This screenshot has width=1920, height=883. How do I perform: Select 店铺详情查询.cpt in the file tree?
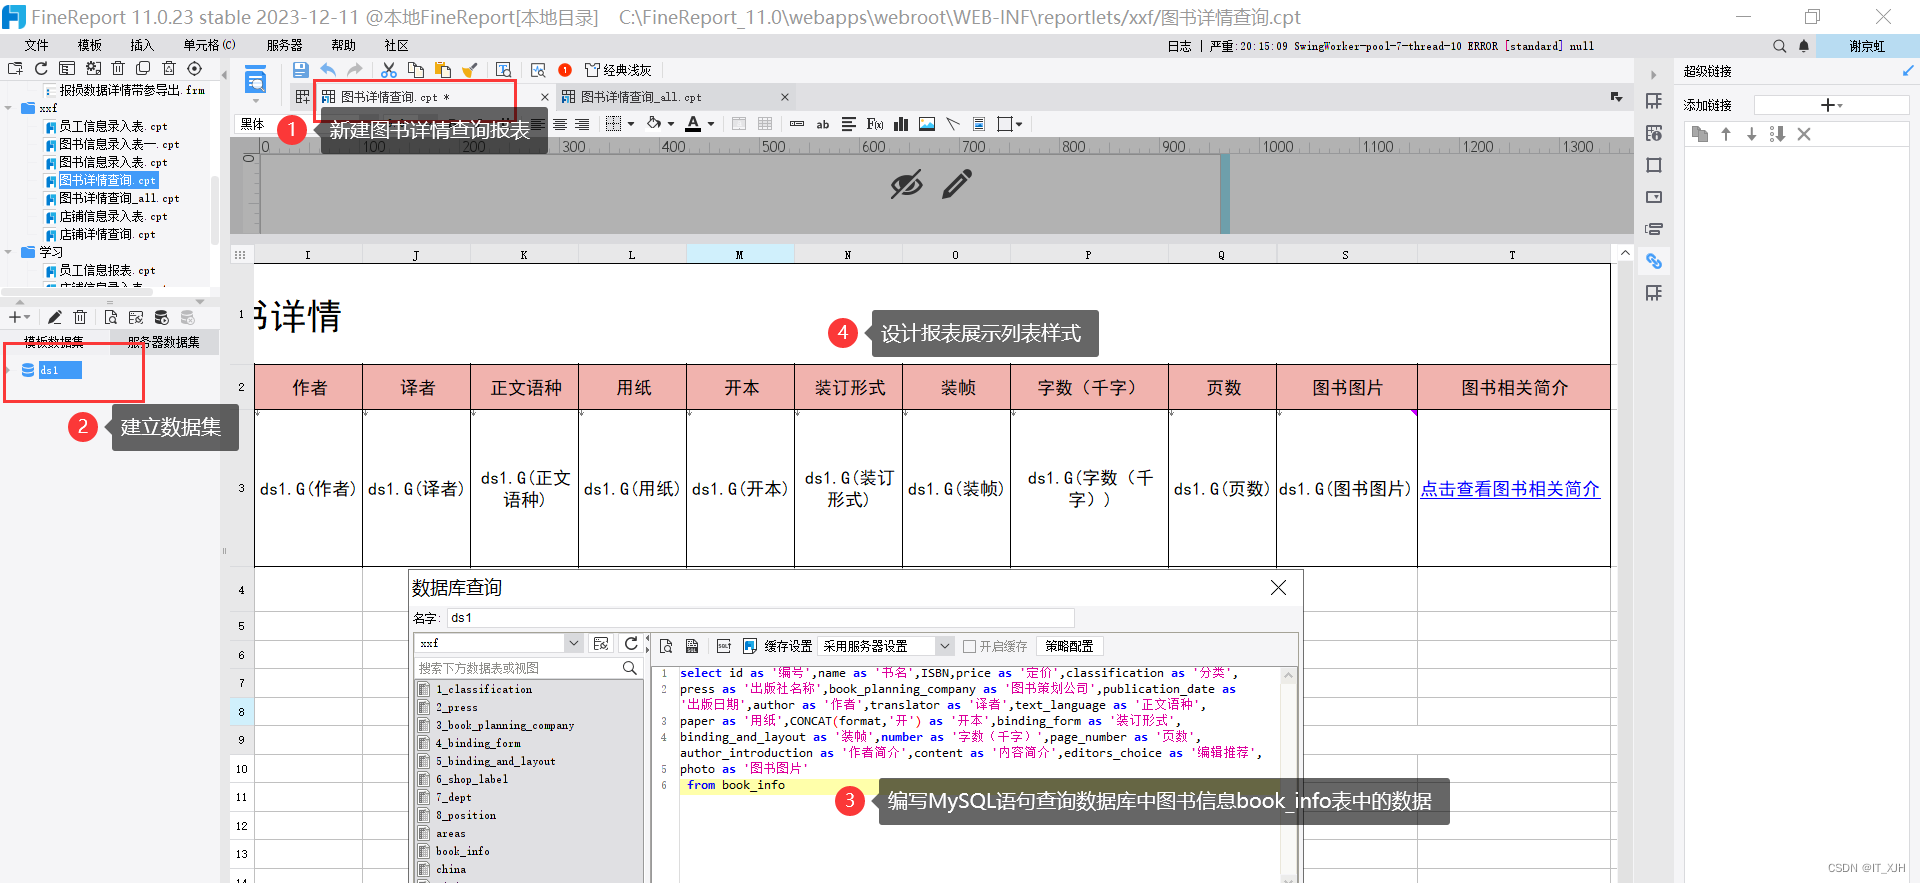click(x=107, y=234)
